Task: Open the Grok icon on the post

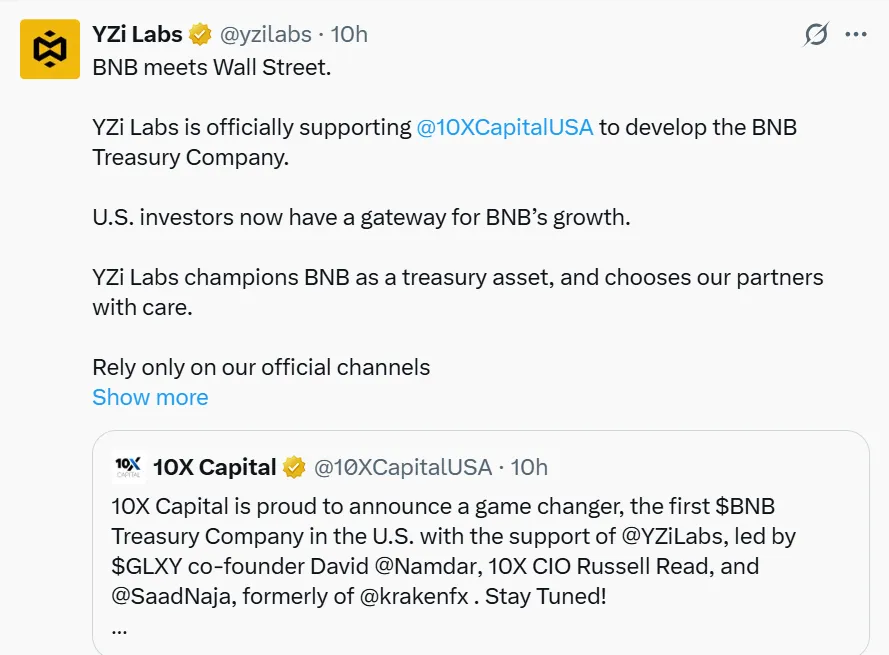Action: (x=816, y=35)
